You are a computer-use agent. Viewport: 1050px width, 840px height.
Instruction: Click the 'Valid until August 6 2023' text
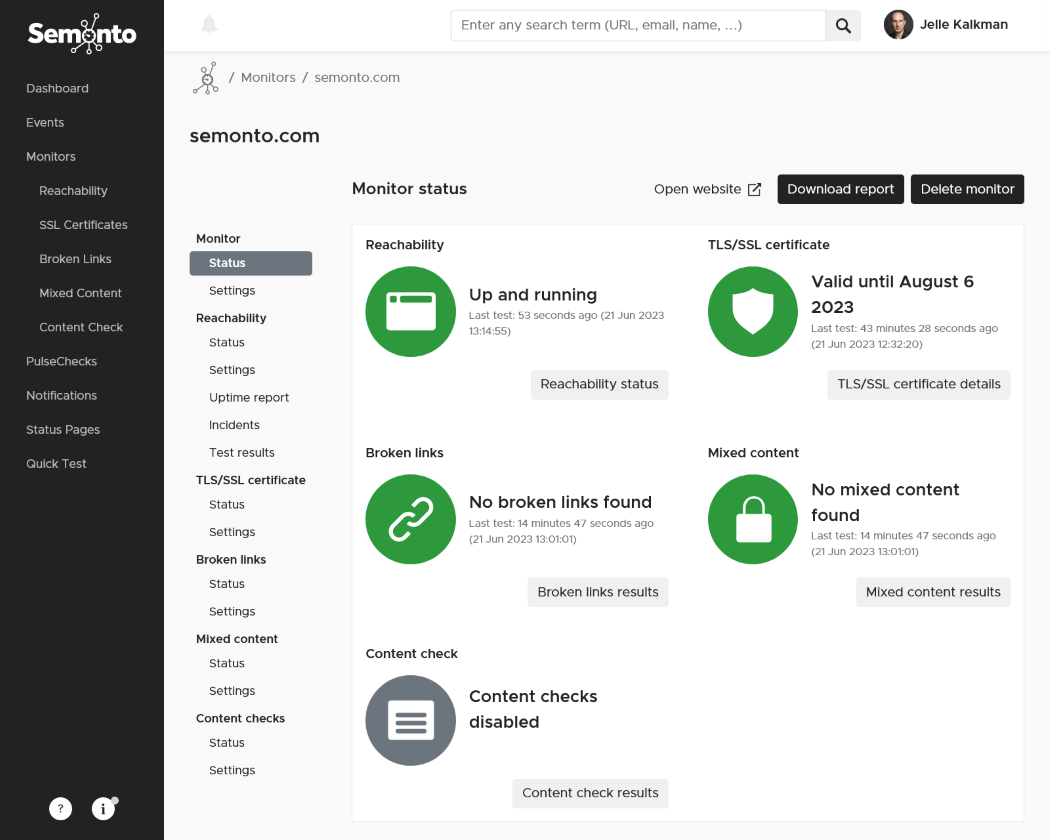[892, 294]
